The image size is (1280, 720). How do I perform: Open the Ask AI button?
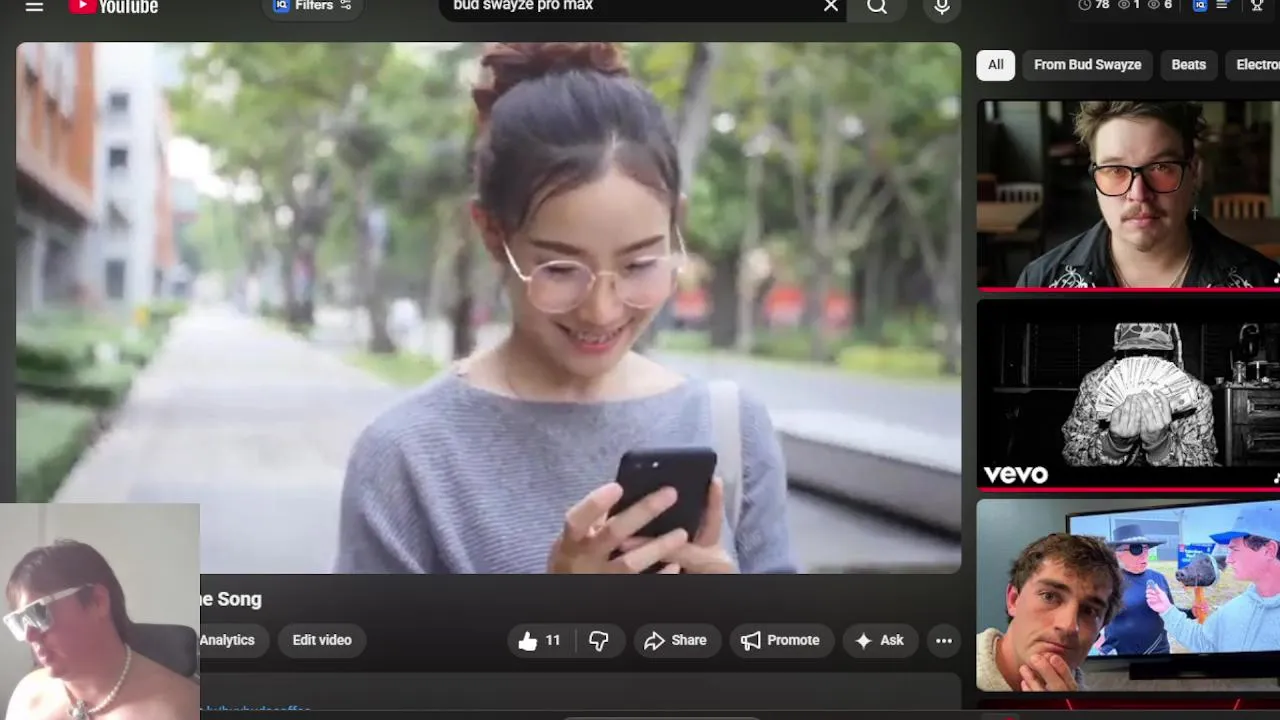880,641
